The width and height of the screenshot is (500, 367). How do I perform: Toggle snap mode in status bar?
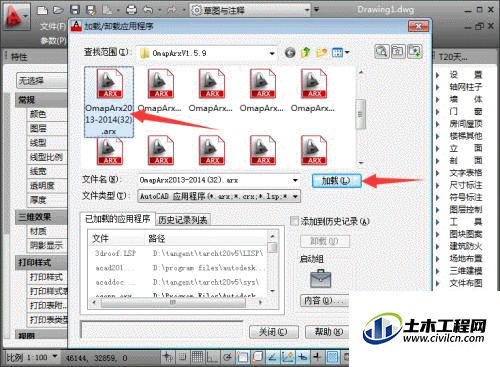[x=183, y=357]
